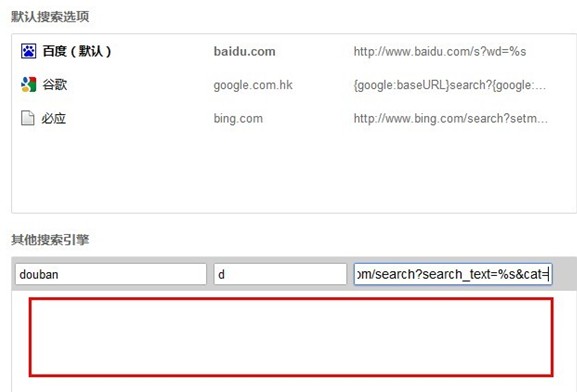Focus the search_text=%s URL input field
The image size is (577, 392).
[x=453, y=274]
